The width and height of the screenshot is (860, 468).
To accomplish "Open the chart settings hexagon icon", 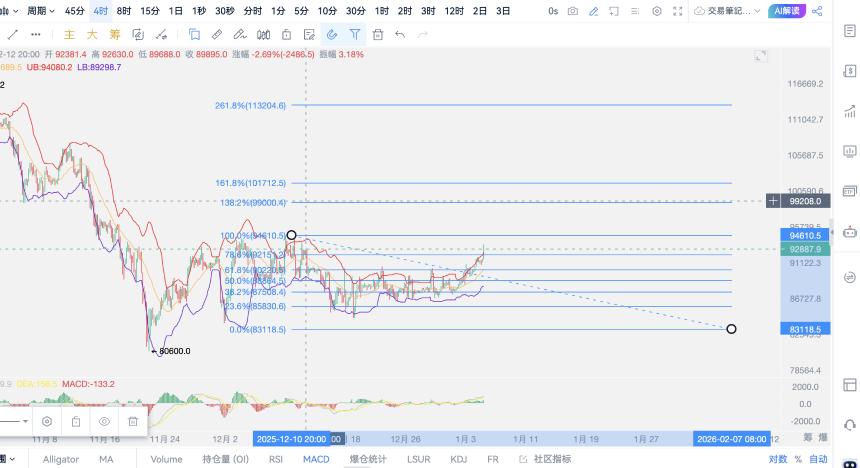I will (x=657, y=11).
